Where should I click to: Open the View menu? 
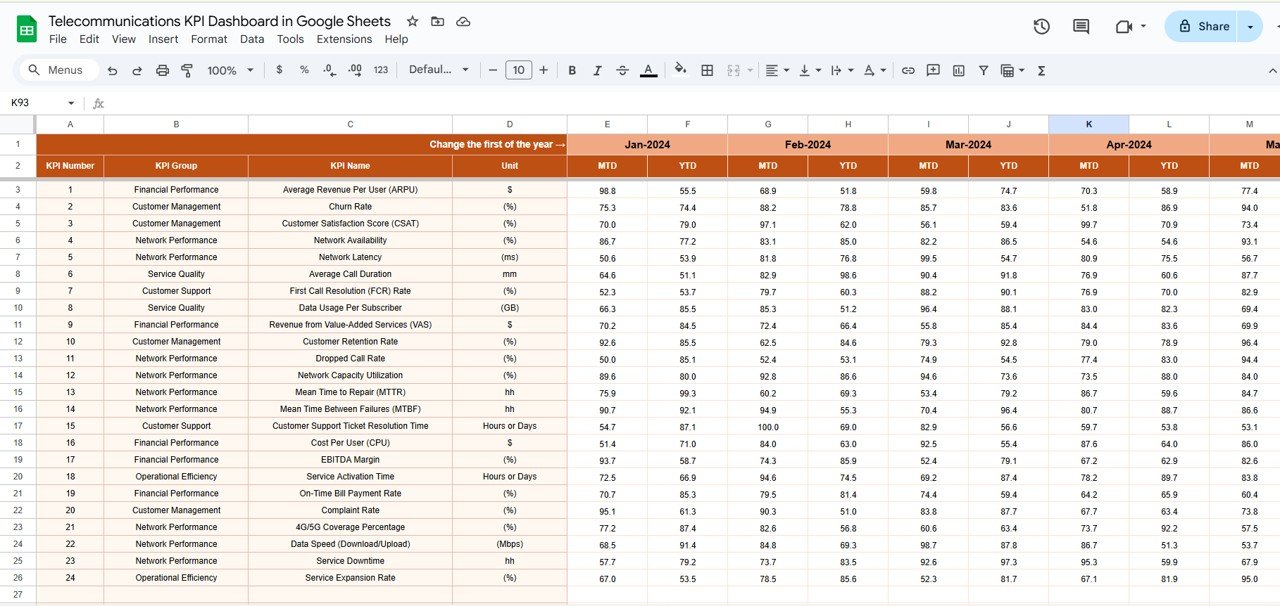tap(124, 39)
